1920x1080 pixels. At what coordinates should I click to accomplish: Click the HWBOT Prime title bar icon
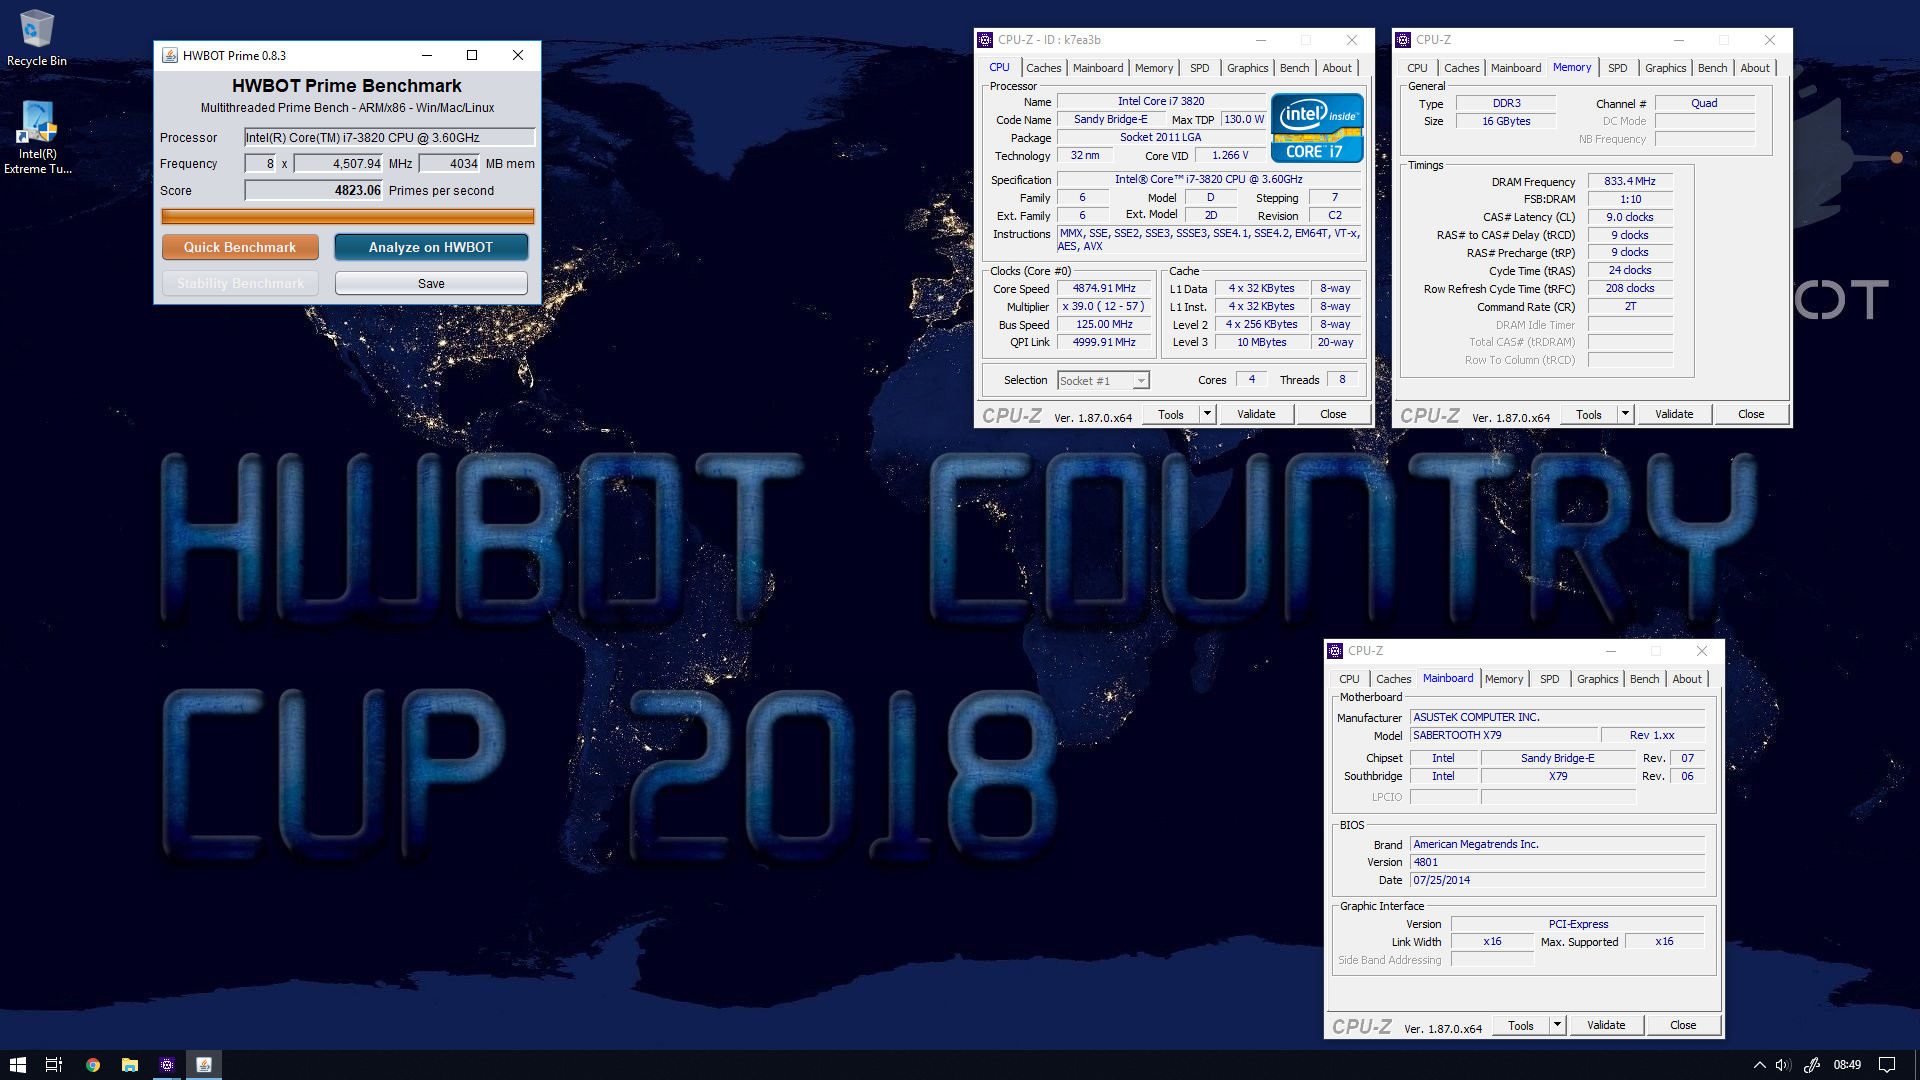(170, 55)
